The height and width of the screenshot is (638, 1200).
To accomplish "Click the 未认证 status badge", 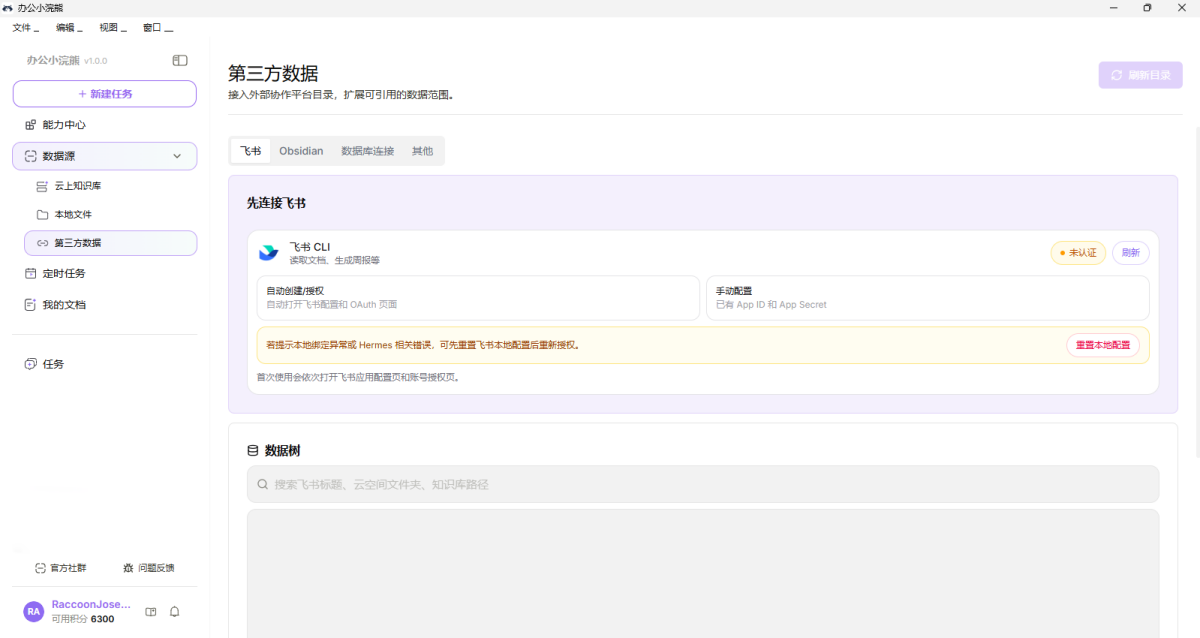I will (x=1078, y=253).
